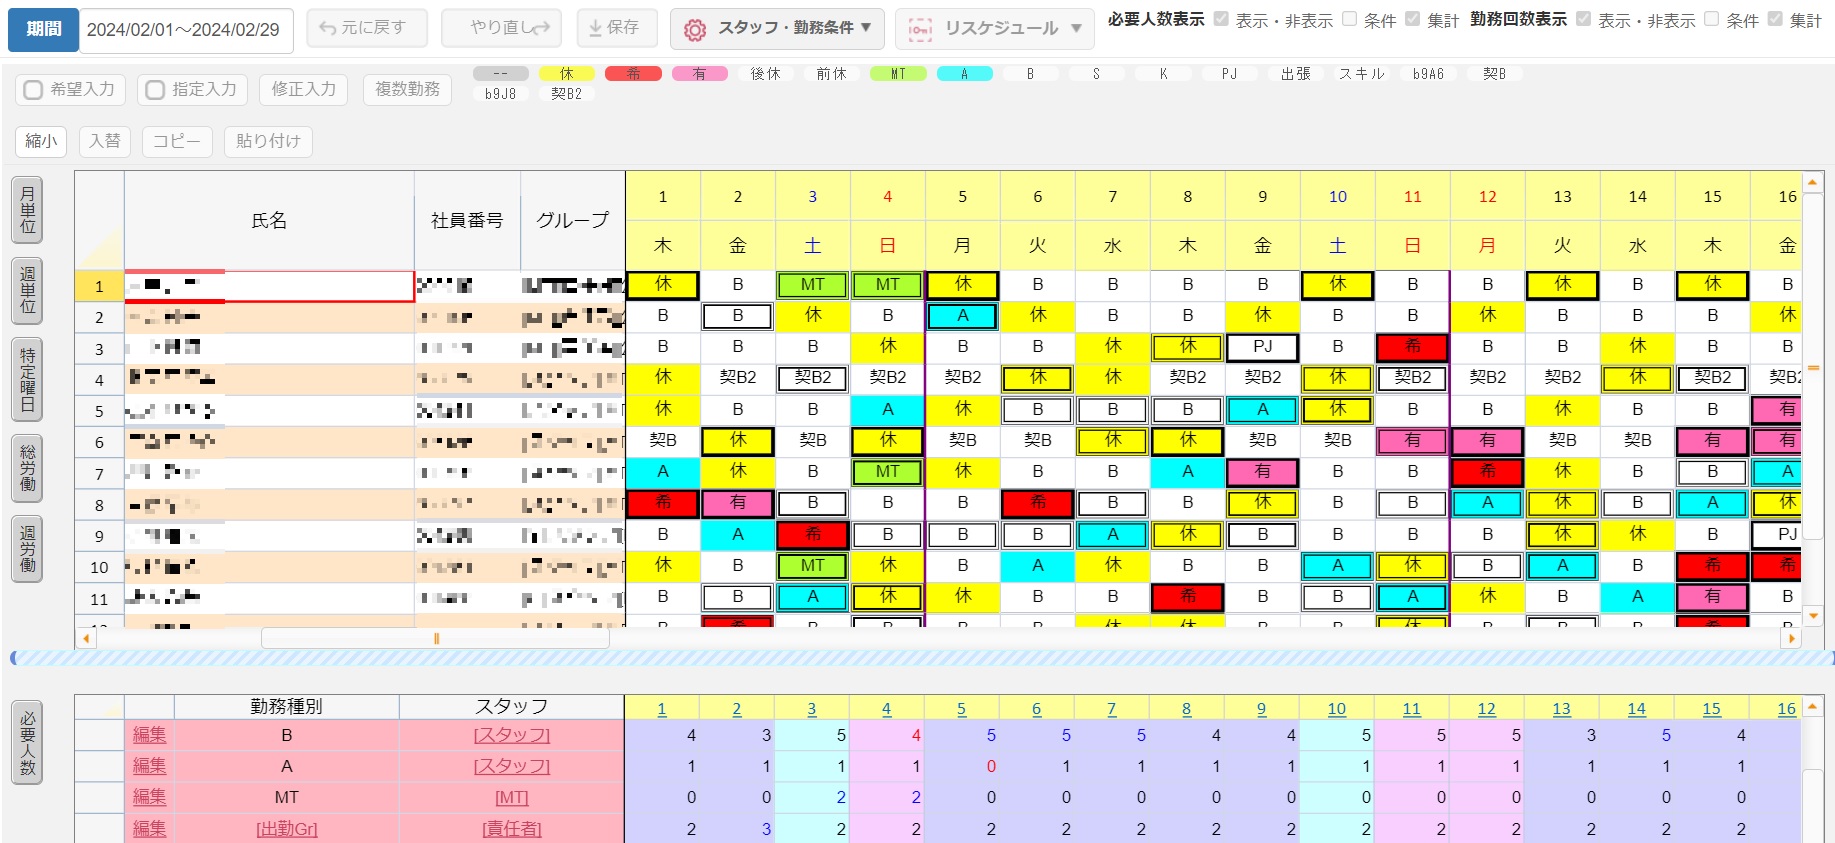Open the [MT] staff link

[x=512, y=798]
